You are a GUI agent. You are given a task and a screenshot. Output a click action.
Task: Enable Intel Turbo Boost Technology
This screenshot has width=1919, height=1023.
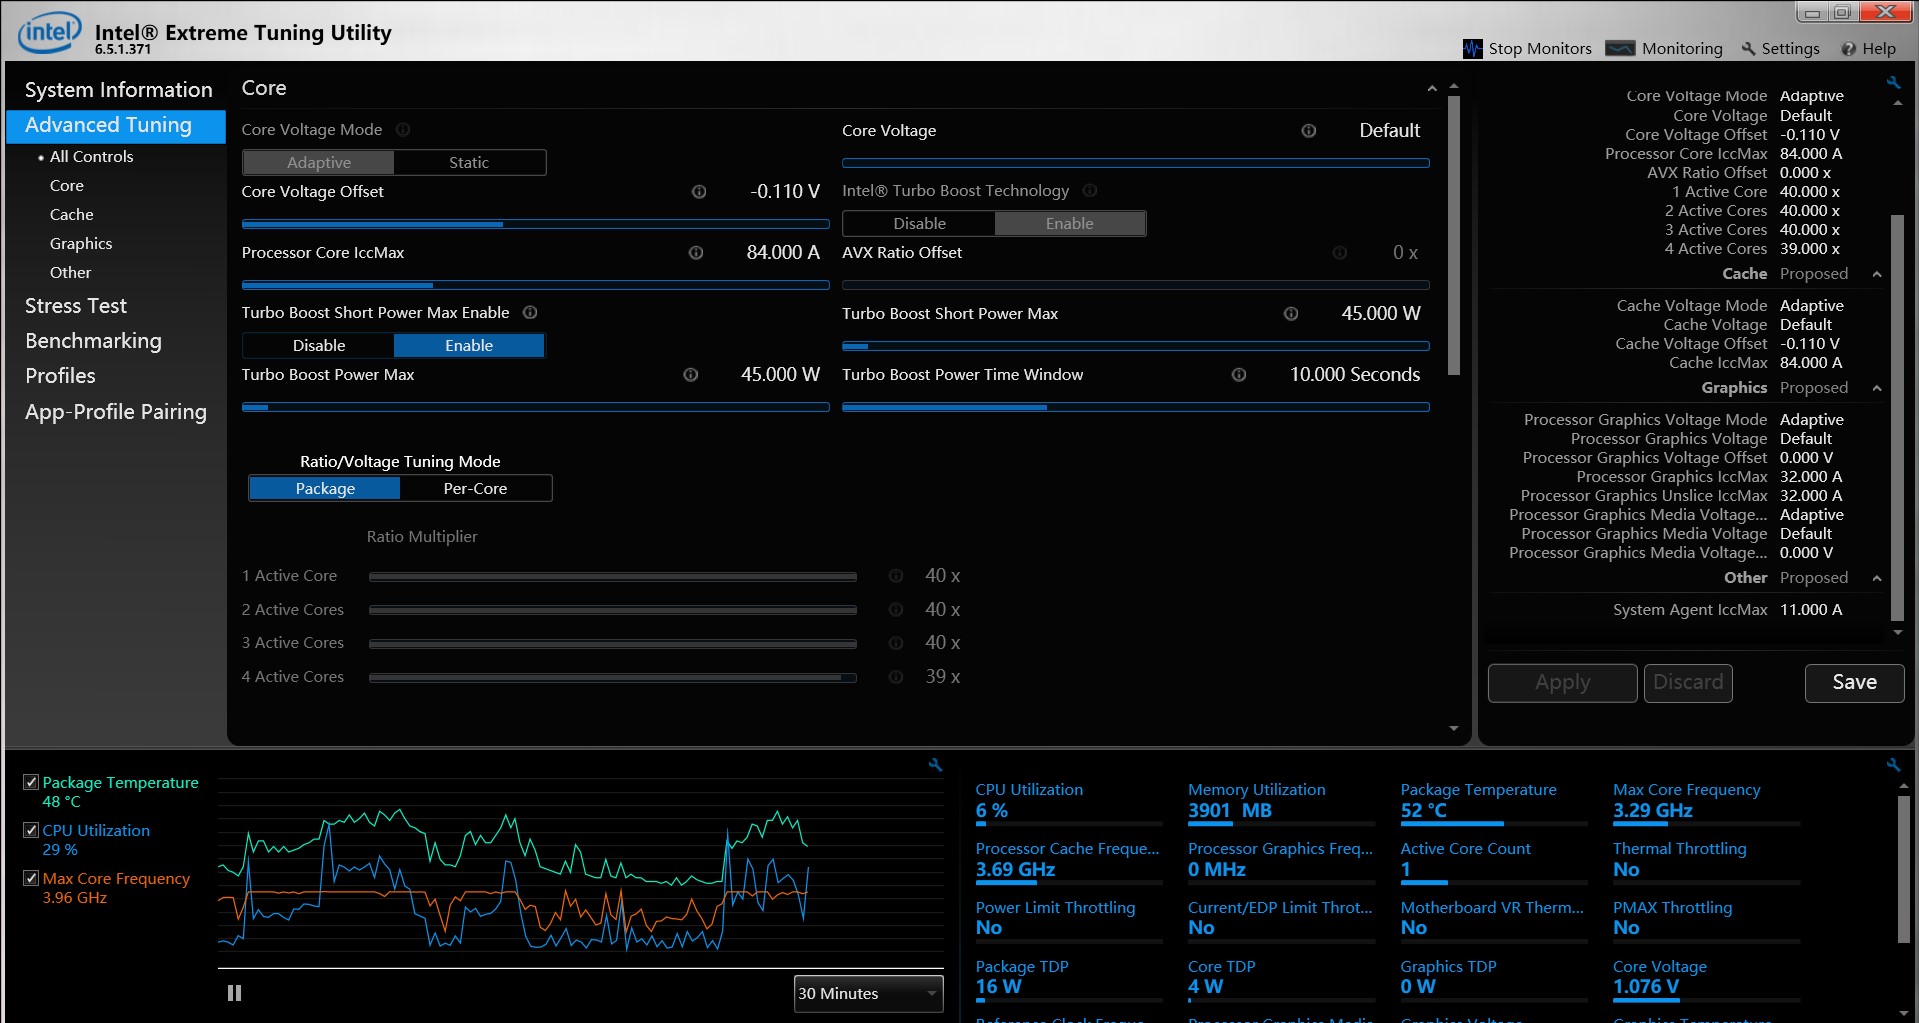(1070, 223)
